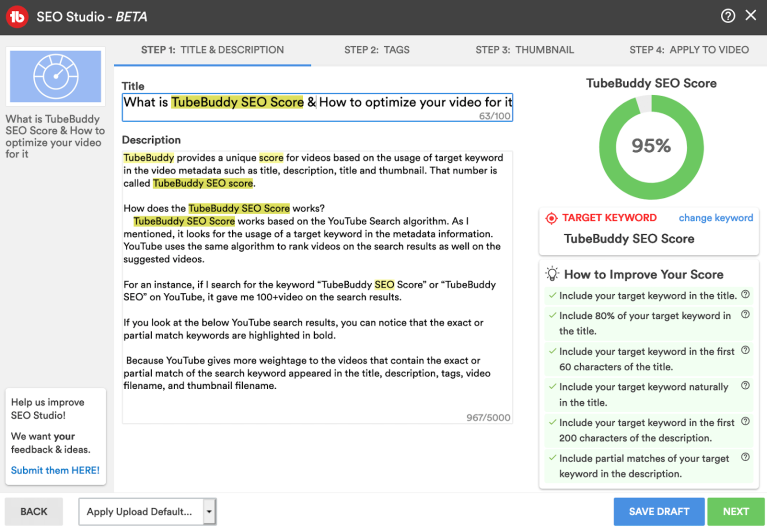
Task: Click checkmark of 'Include your target keyword in the title'
Action: click(x=552, y=296)
